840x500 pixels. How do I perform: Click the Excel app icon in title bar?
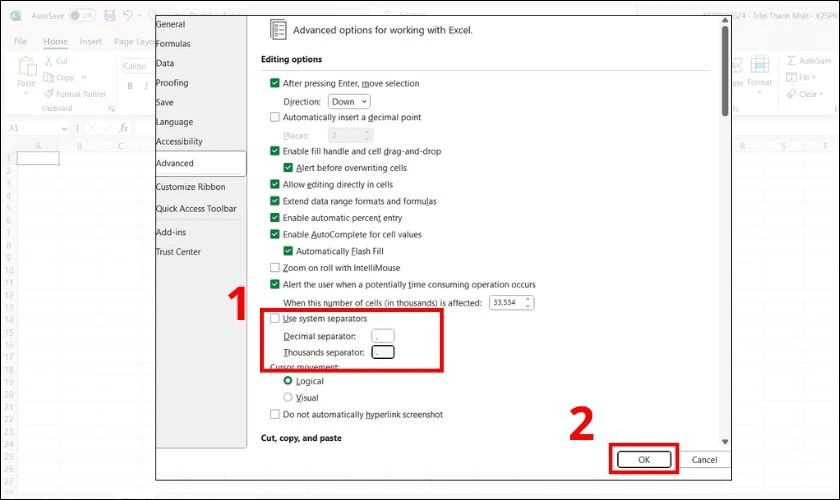(16, 16)
